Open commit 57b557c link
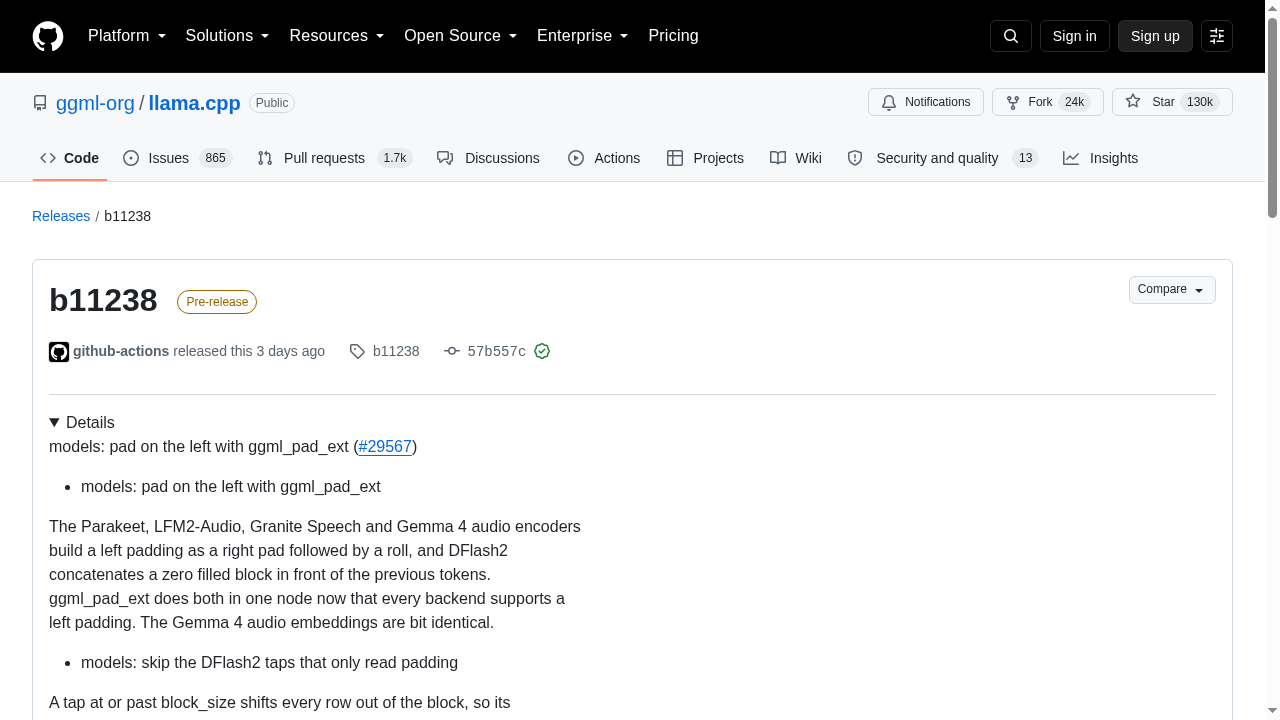This screenshot has width=1280, height=720. tap(497, 351)
